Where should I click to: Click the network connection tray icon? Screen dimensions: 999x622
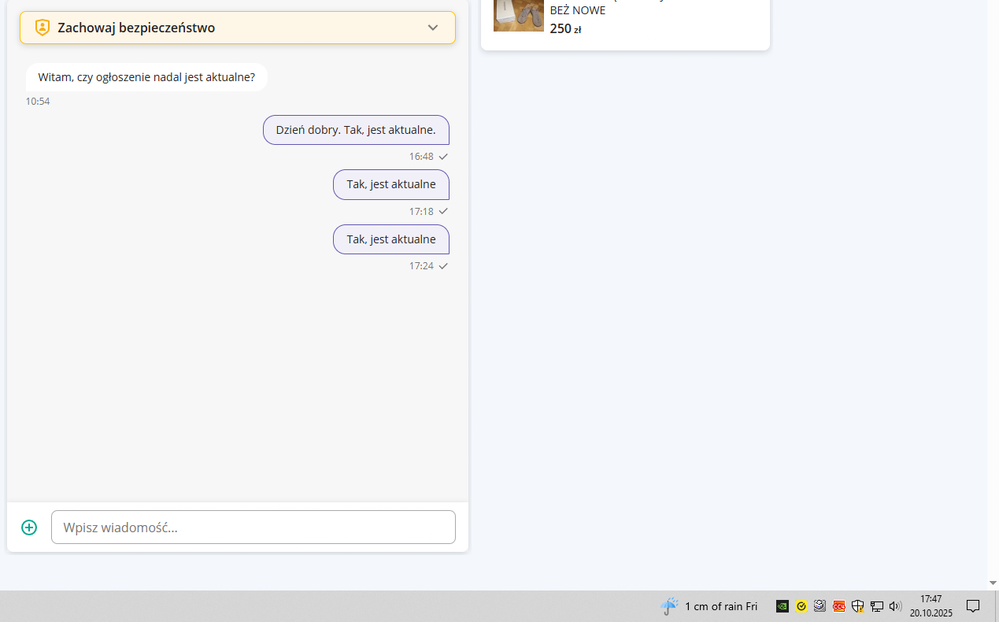[877, 606]
